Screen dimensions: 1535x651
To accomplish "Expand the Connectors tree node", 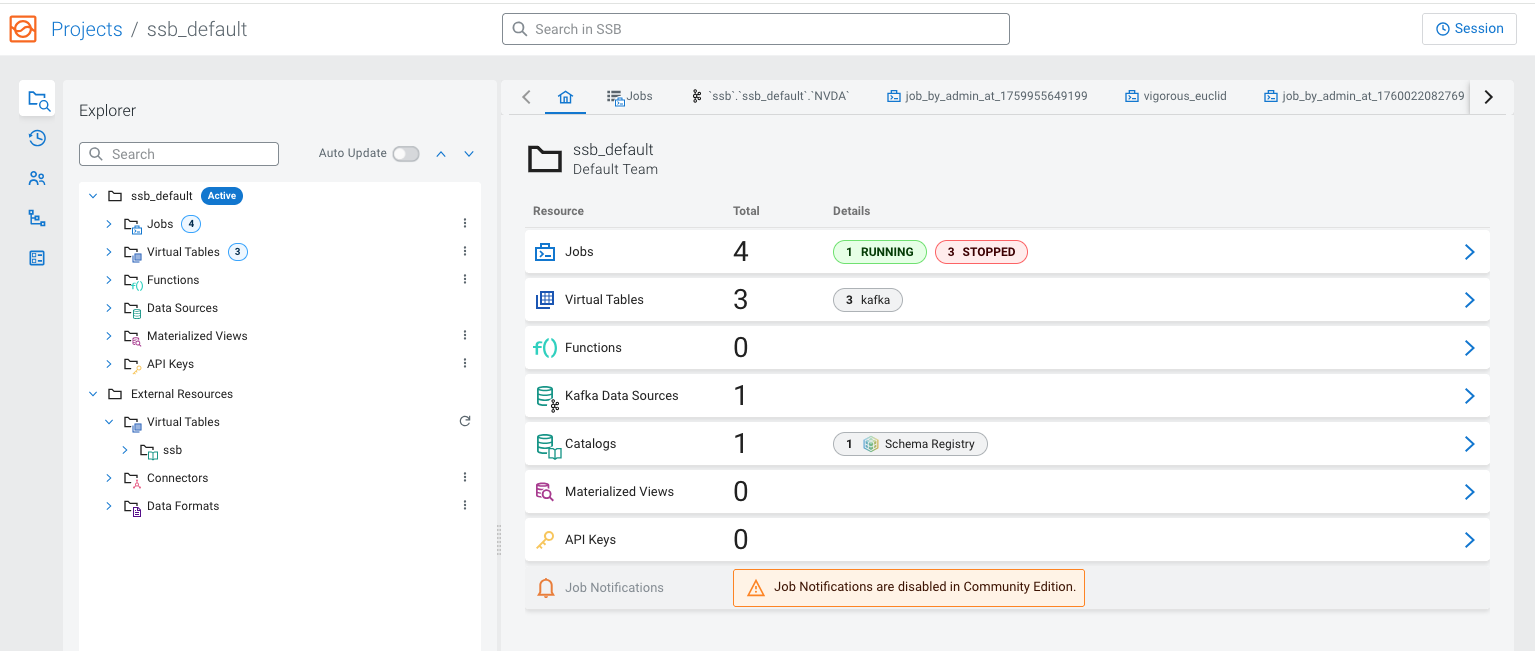I will 109,478.
